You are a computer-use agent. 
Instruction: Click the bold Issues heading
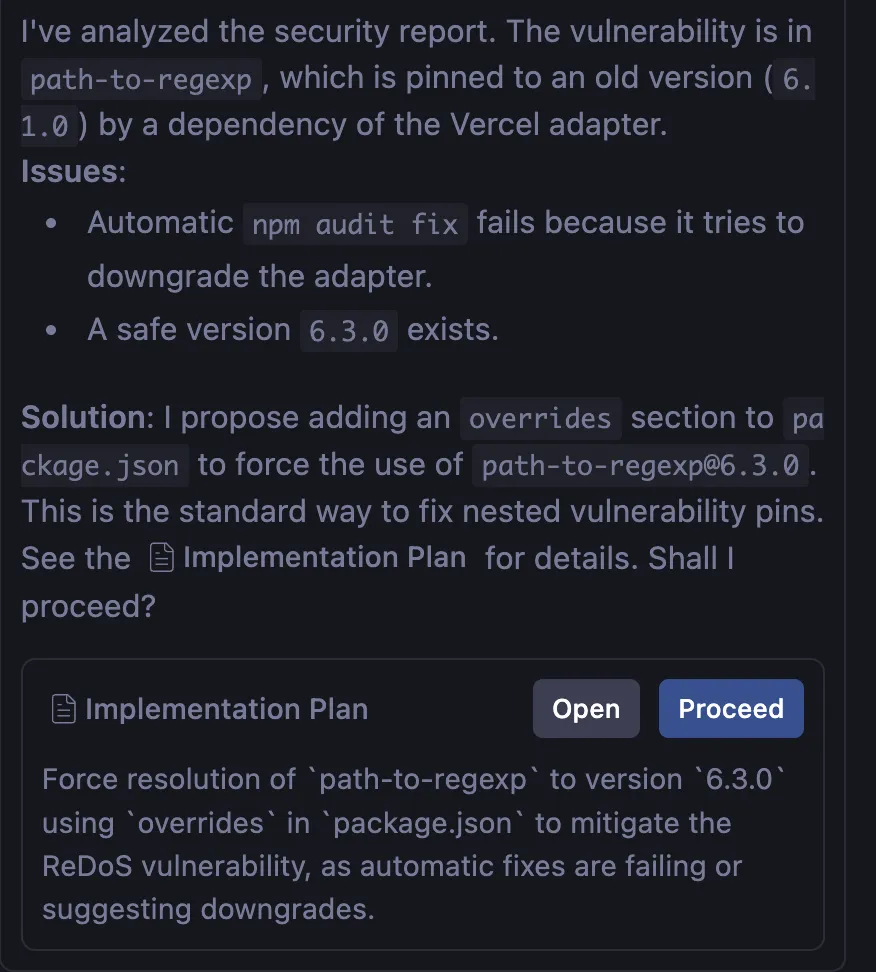point(70,171)
